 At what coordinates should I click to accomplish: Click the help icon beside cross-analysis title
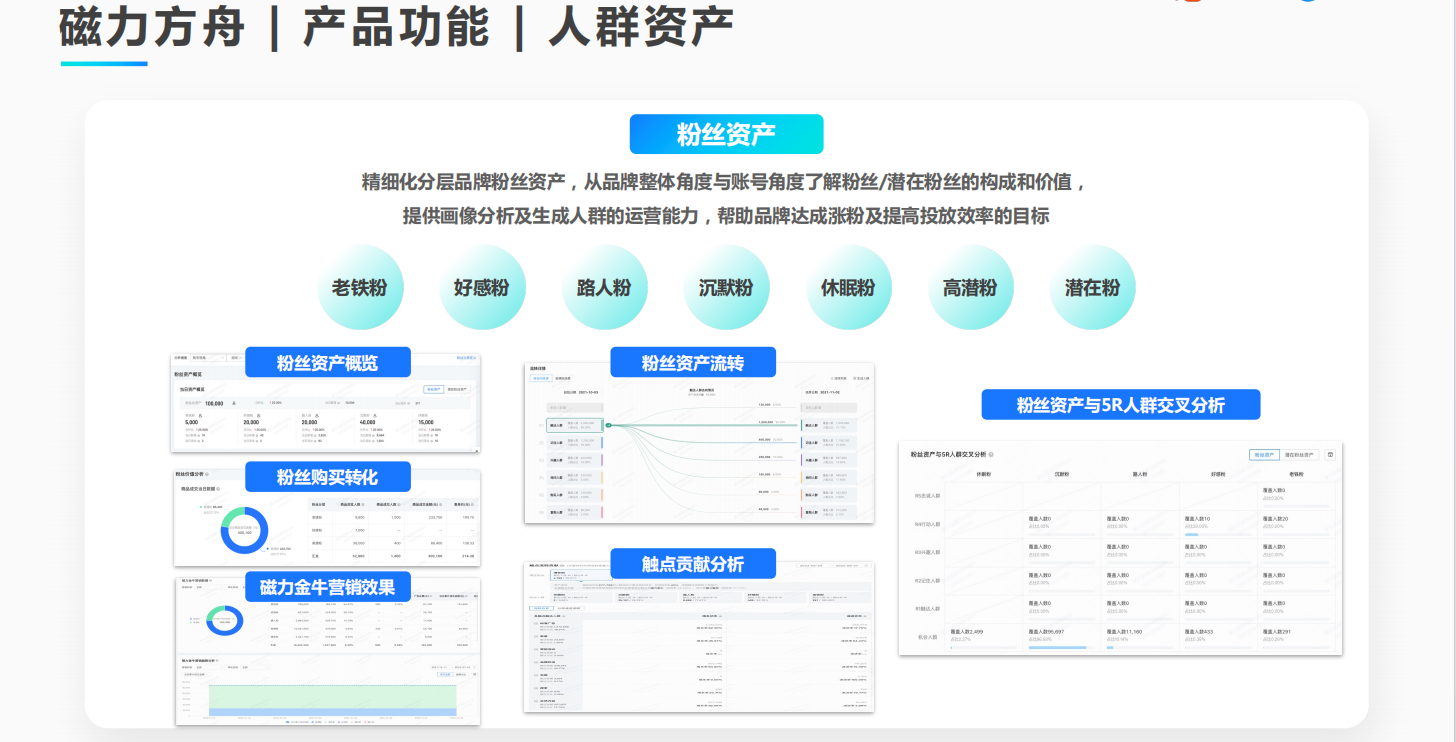tap(991, 454)
